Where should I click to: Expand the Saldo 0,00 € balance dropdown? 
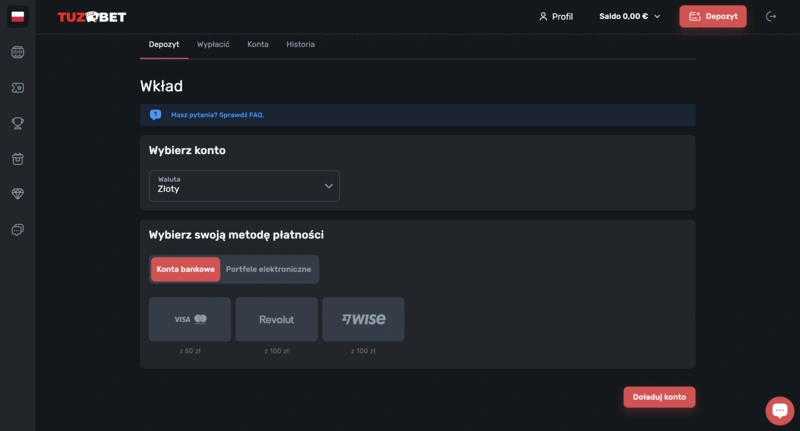[630, 17]
